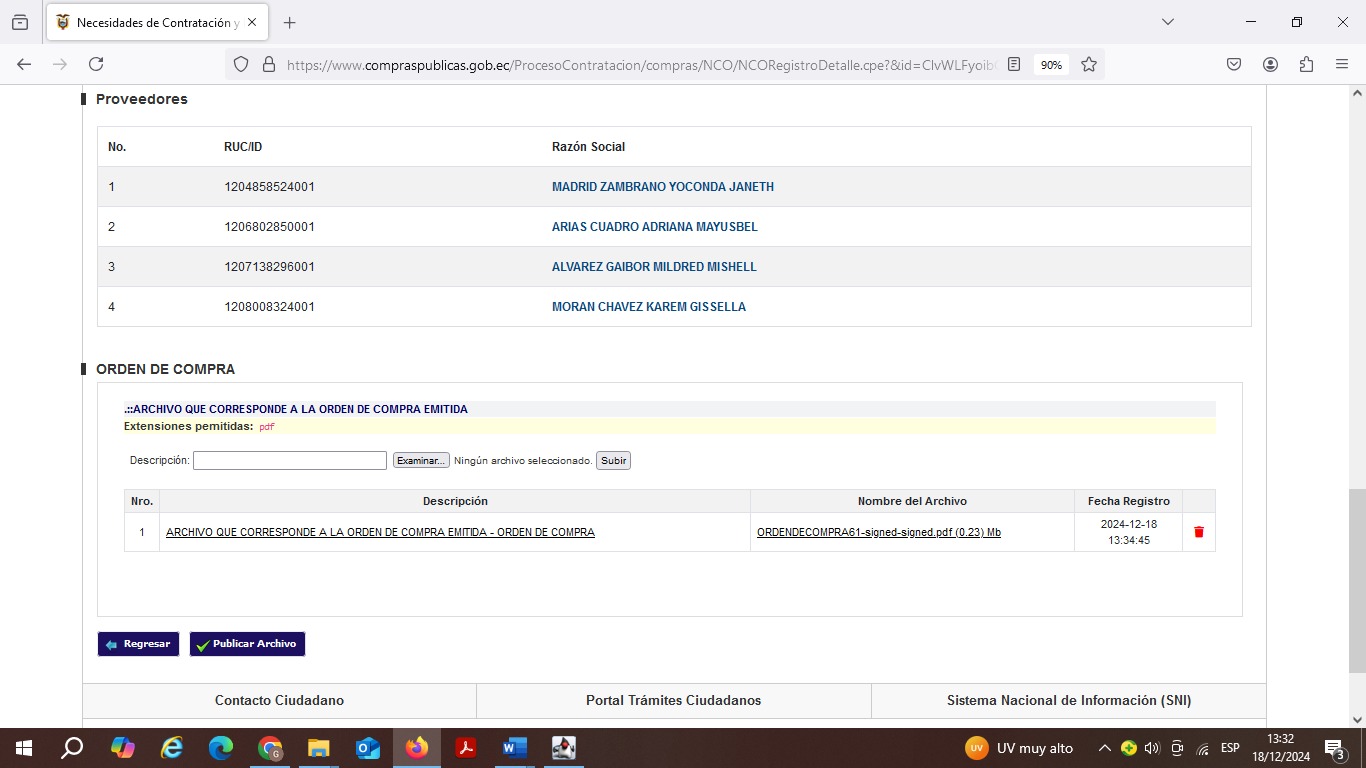The image size is (1366, 768).
Task: Reload the page with browser refresh icon
Action: (x=96, y=64)
